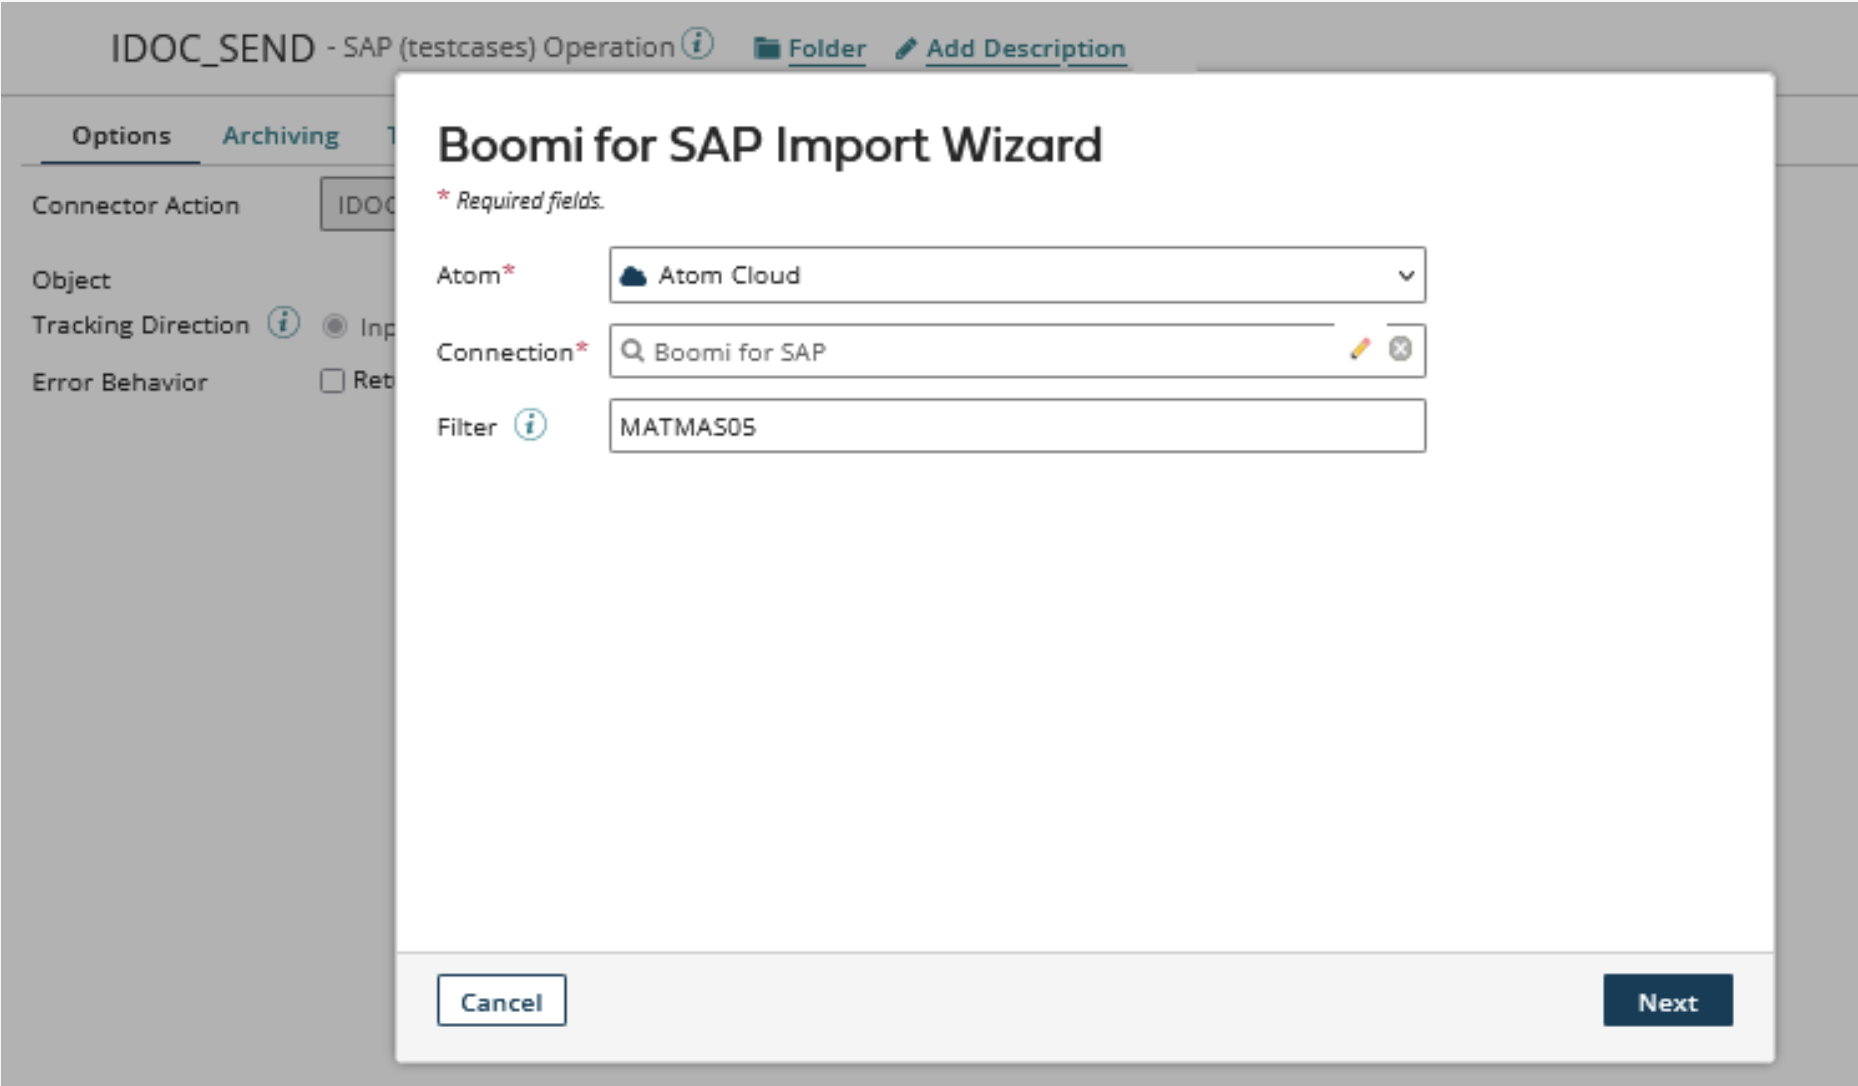Open the Connector Action dropdown
The width and height of the screenshot is (1858, 1086).
click(x=358, y=205)
